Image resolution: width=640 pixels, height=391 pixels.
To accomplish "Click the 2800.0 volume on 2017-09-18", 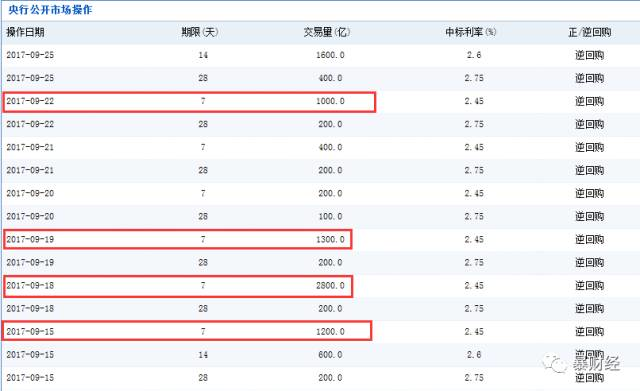I will pos(330,286).
